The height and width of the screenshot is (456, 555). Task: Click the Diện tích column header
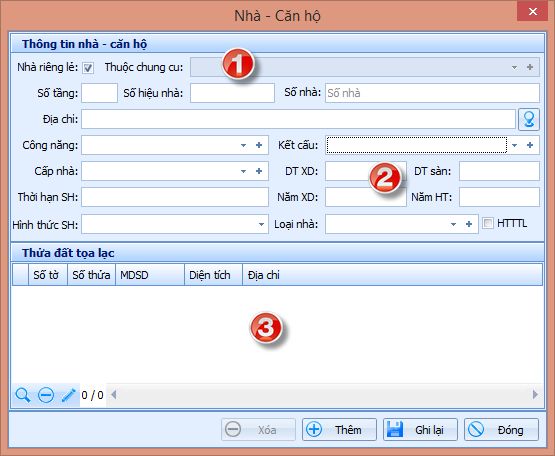coord(213,275)
